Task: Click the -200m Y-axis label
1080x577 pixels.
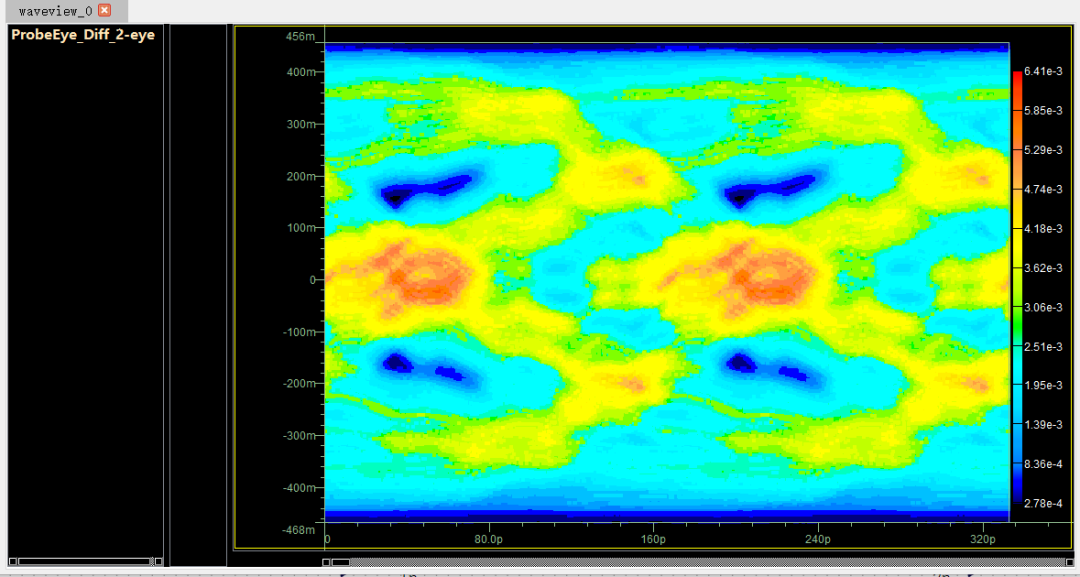Action: (x=298, y=384)
